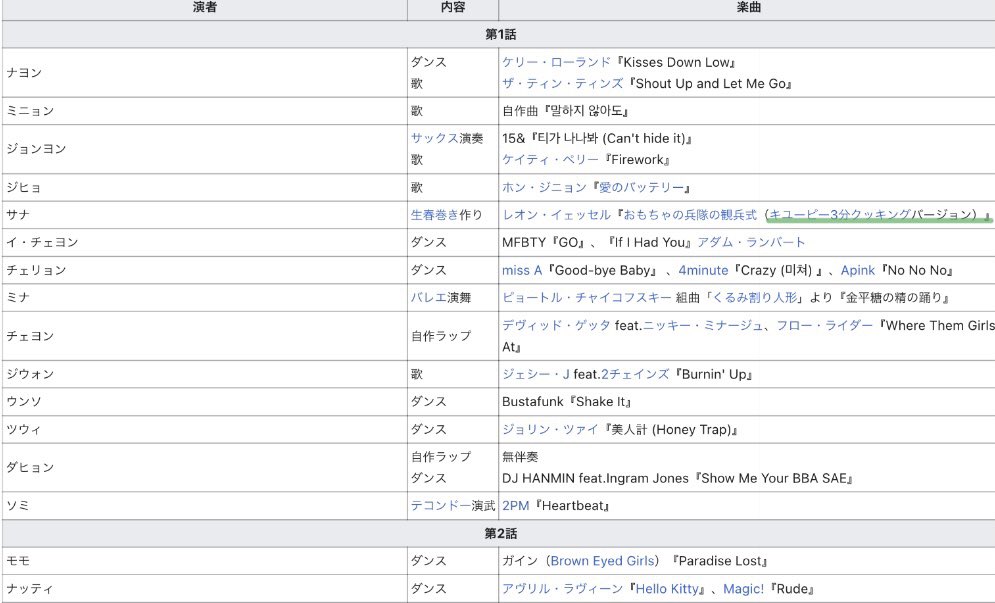Select the チェヨン performer cell

[204, 336]
